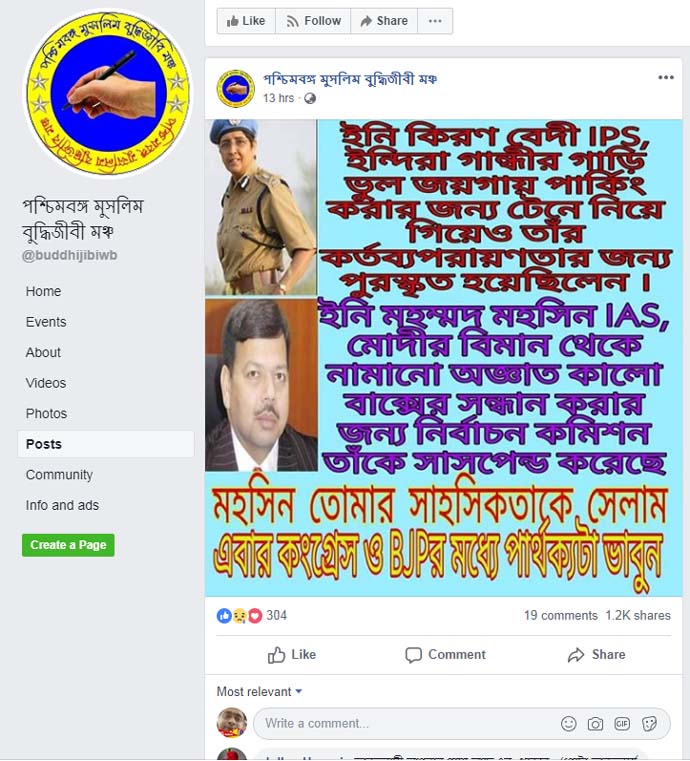The image size is (690, 761).
Task: Follow the page with the Follow button
Action: pyautogui.click(x=313, y=21)
